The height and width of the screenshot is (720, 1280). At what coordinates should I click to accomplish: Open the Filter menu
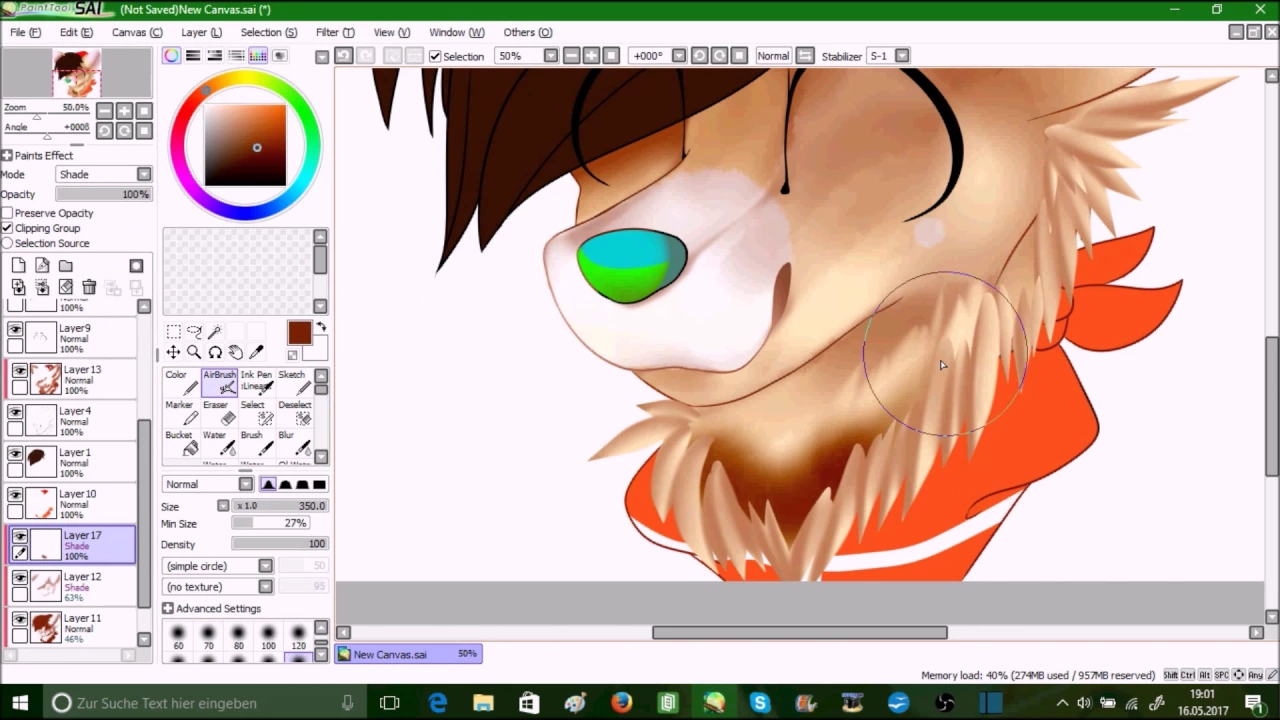pyautogui.click(x=335, y=32)
